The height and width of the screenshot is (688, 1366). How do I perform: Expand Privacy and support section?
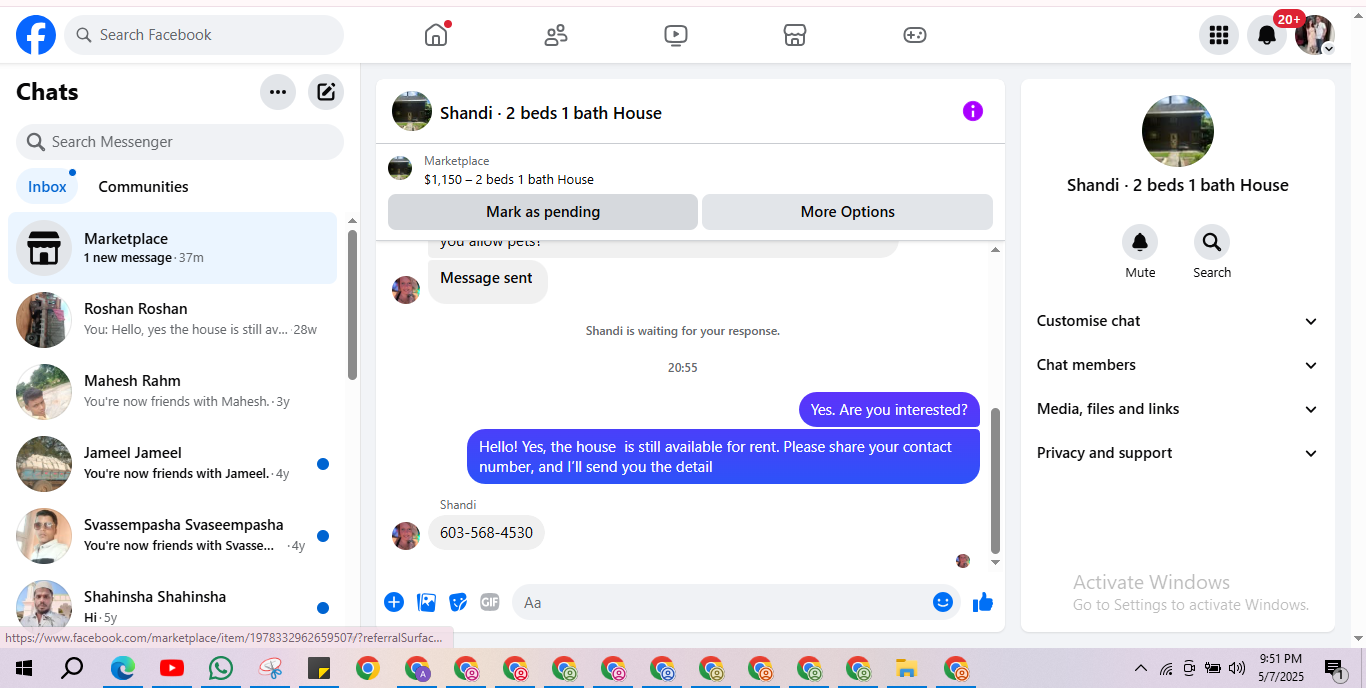click(1178, 453)
